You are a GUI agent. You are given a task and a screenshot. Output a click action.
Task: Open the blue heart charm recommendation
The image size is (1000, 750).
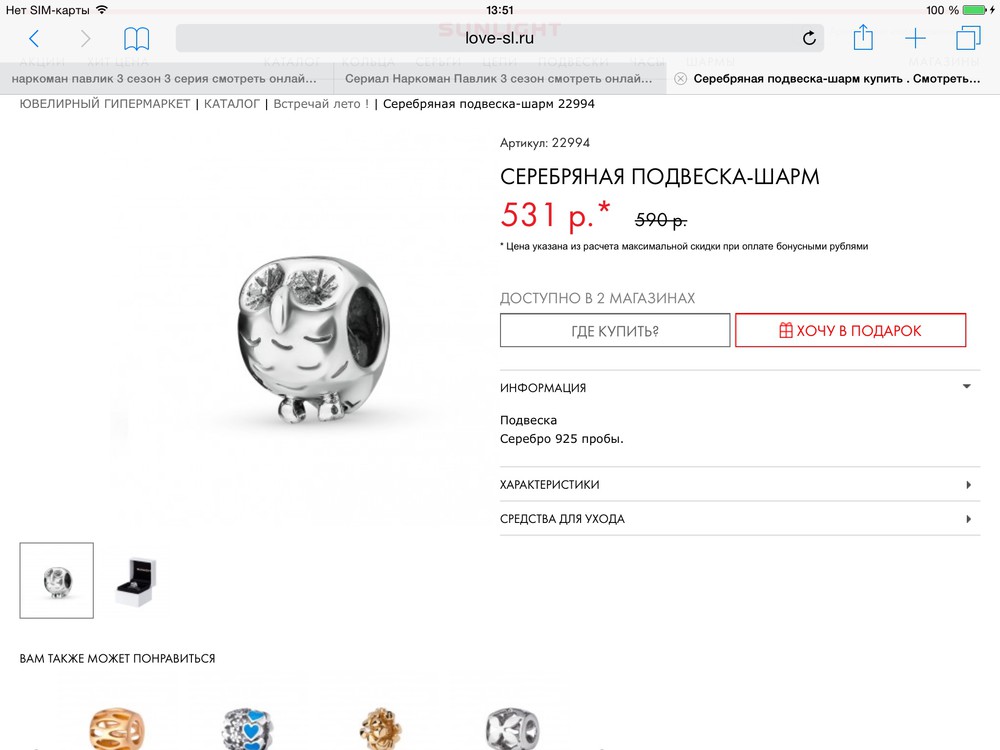tap(248, 728)
